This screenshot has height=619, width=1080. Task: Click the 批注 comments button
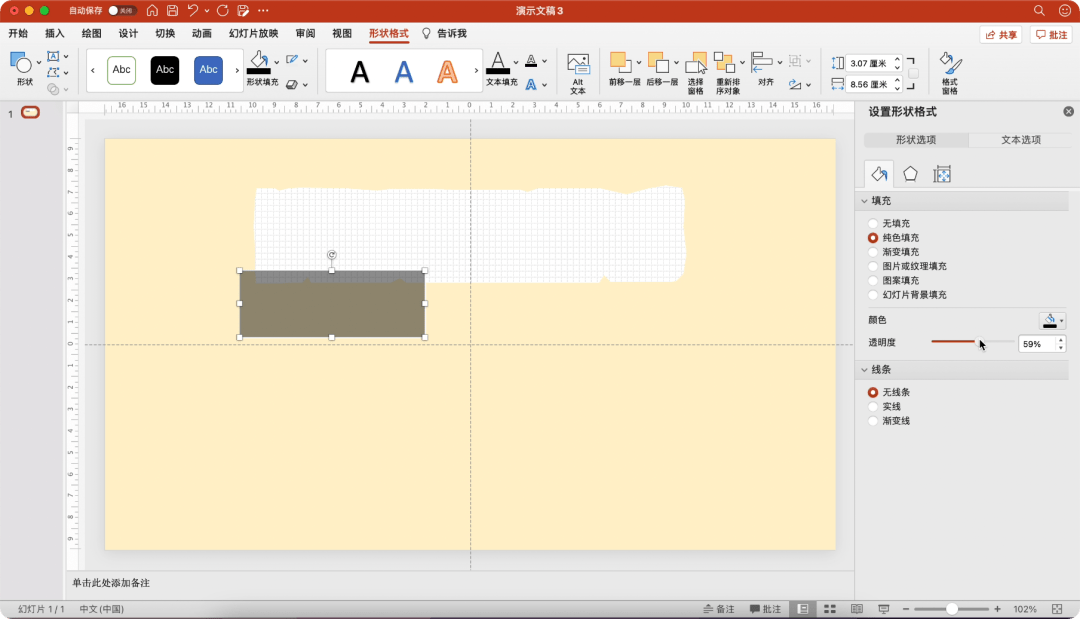coord(1051,34)
